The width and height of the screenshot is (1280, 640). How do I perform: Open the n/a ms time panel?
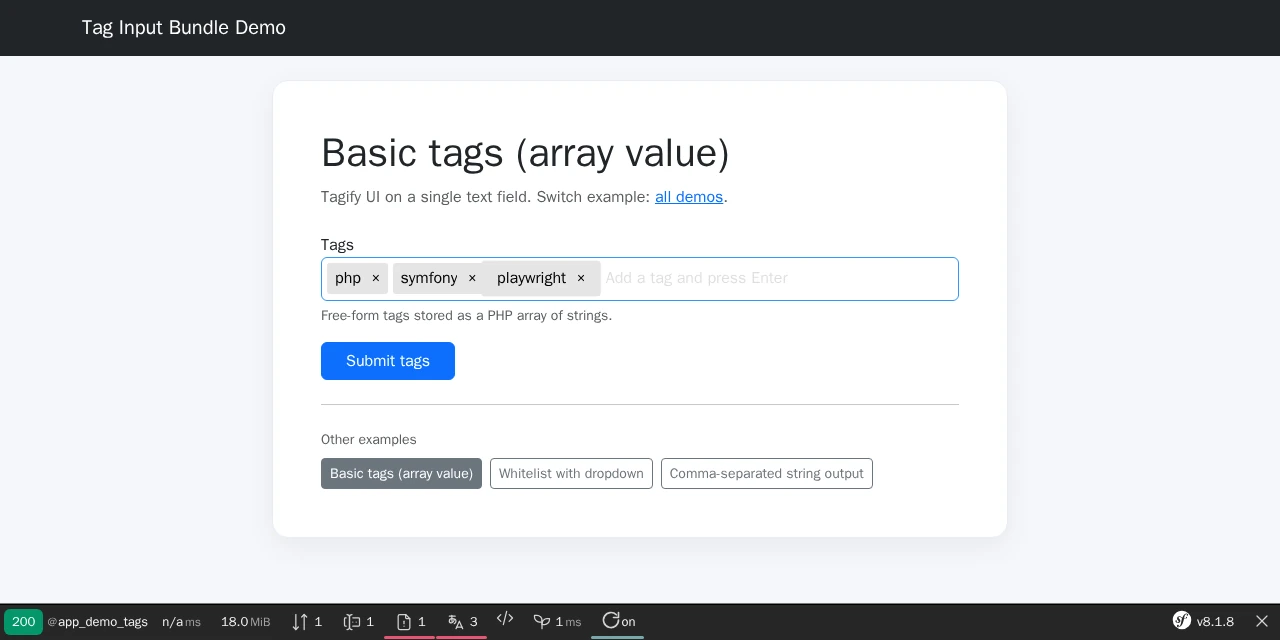[181, 622]
